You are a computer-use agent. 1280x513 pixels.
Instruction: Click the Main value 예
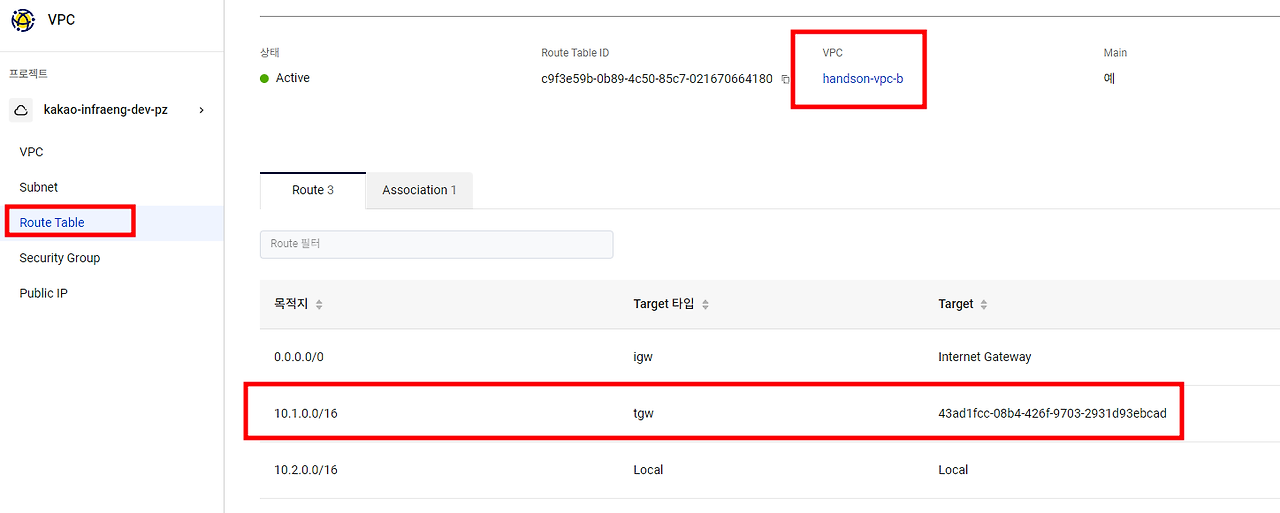pyautogui.click(x=1109, y=78)
